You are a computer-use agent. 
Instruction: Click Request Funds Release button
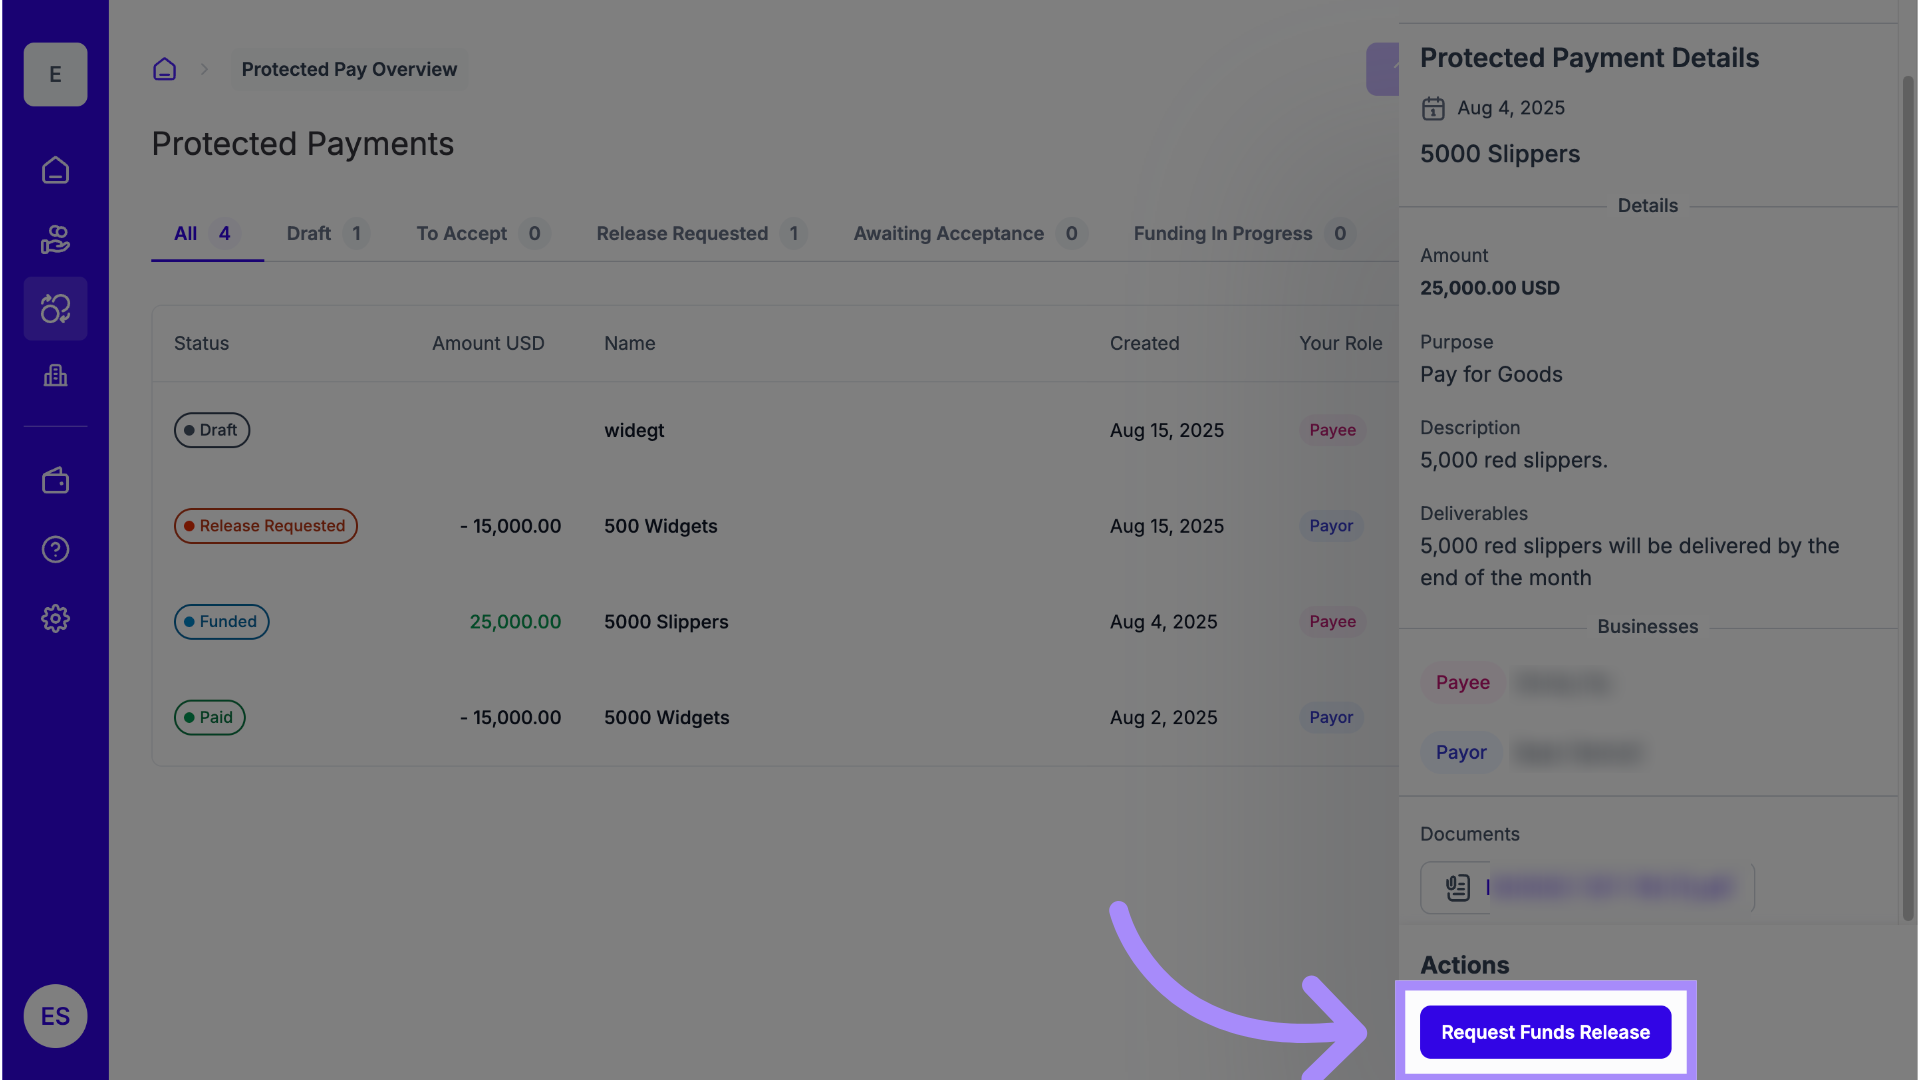pos(1545,1032)
